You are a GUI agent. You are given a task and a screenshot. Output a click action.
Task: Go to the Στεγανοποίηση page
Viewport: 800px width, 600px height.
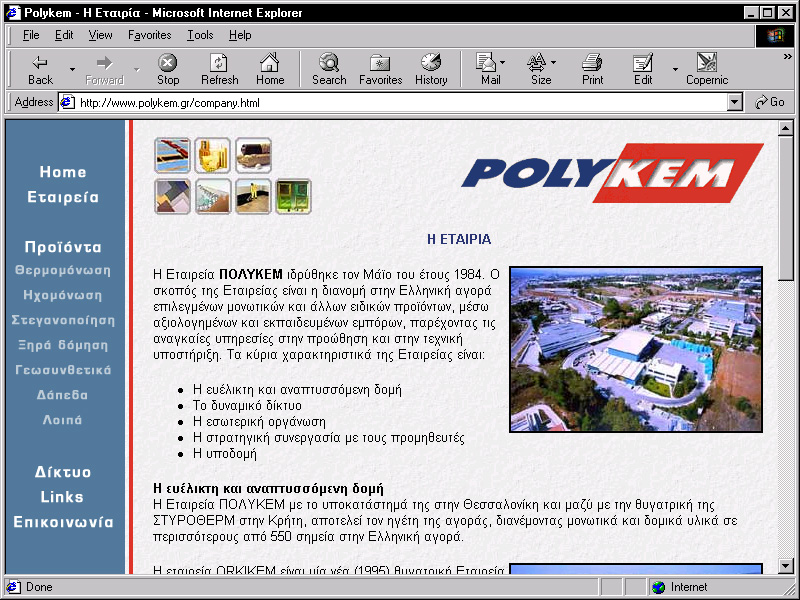tap(63, 320)
